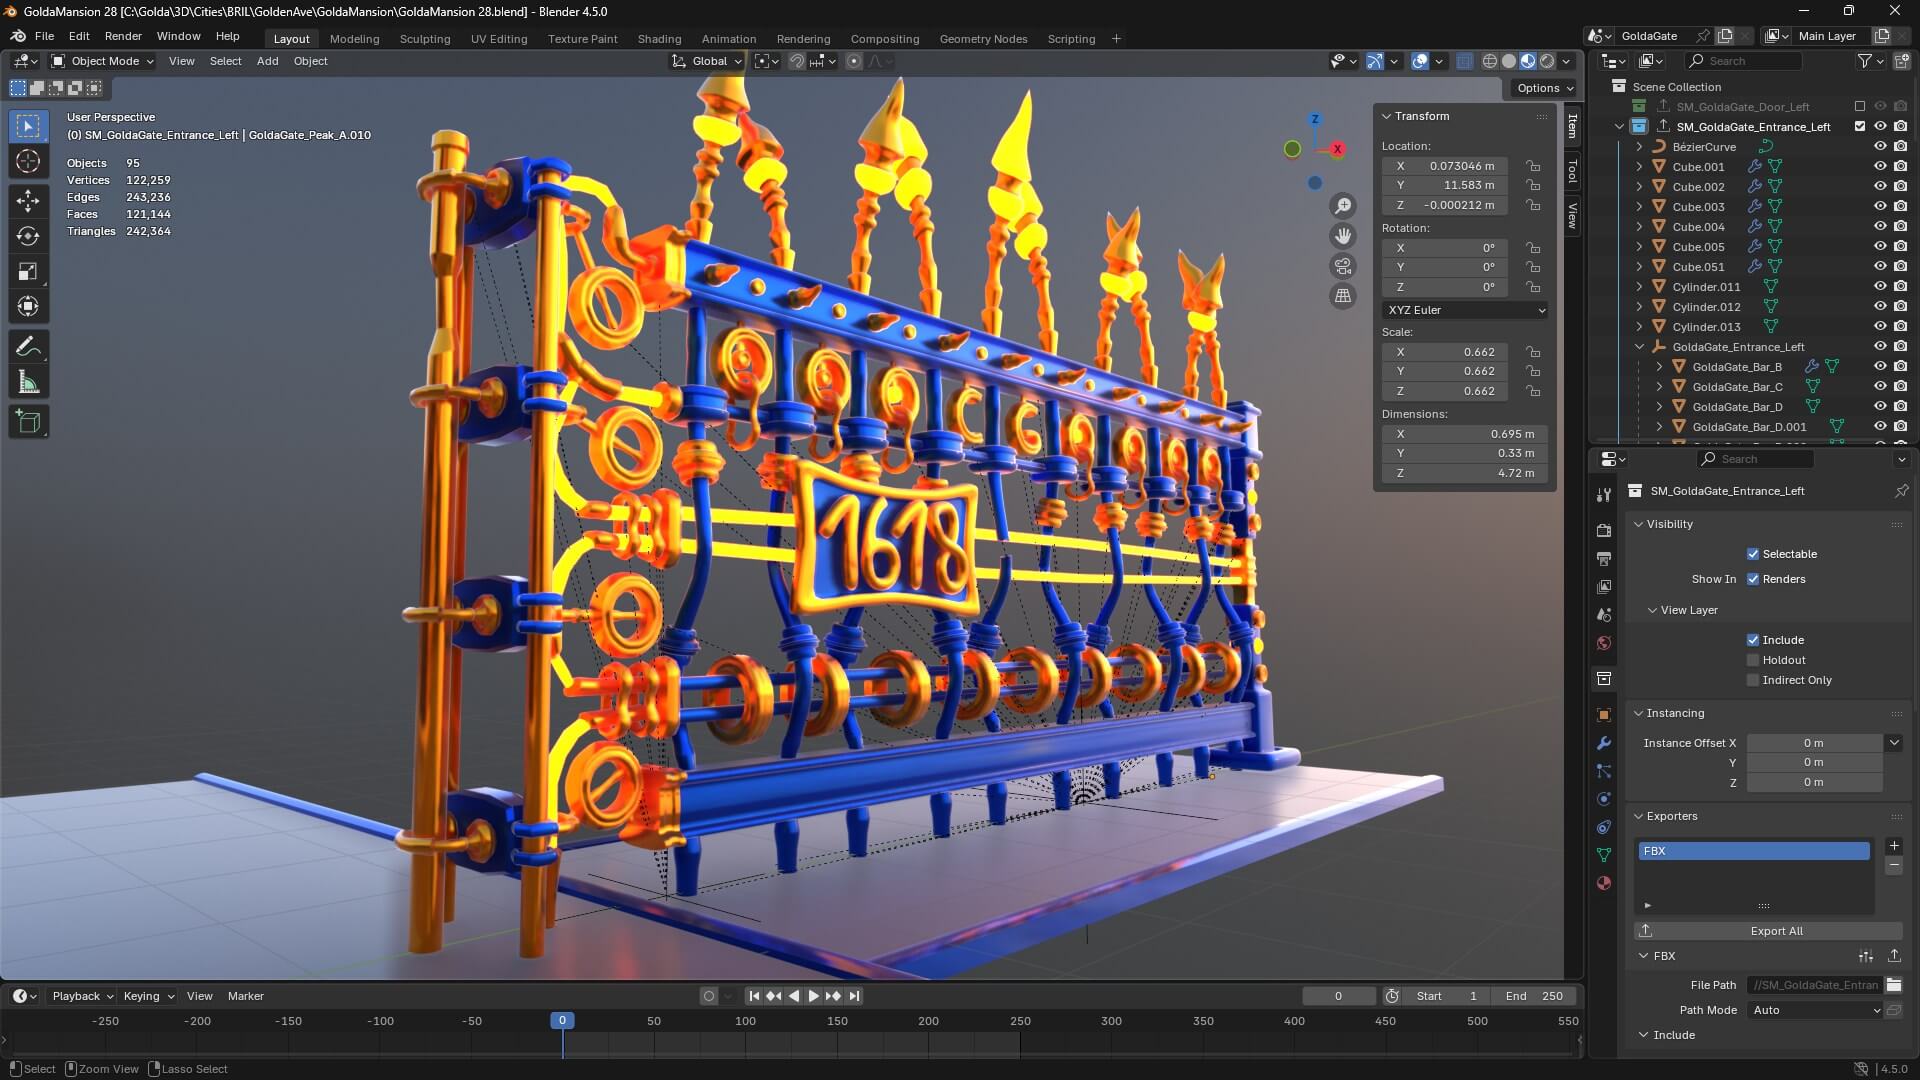Select the Measure tool

(x=28, y=381)
